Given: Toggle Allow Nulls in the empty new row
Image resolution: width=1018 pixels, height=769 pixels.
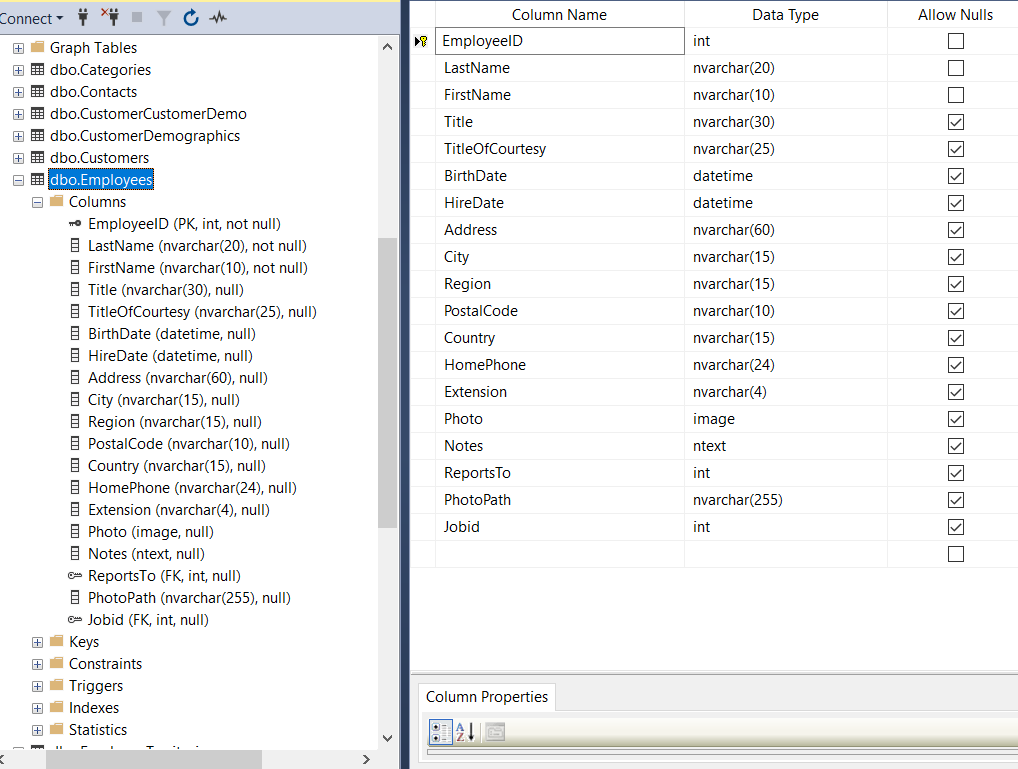Looking at the screenshot, I should point(956,554).
